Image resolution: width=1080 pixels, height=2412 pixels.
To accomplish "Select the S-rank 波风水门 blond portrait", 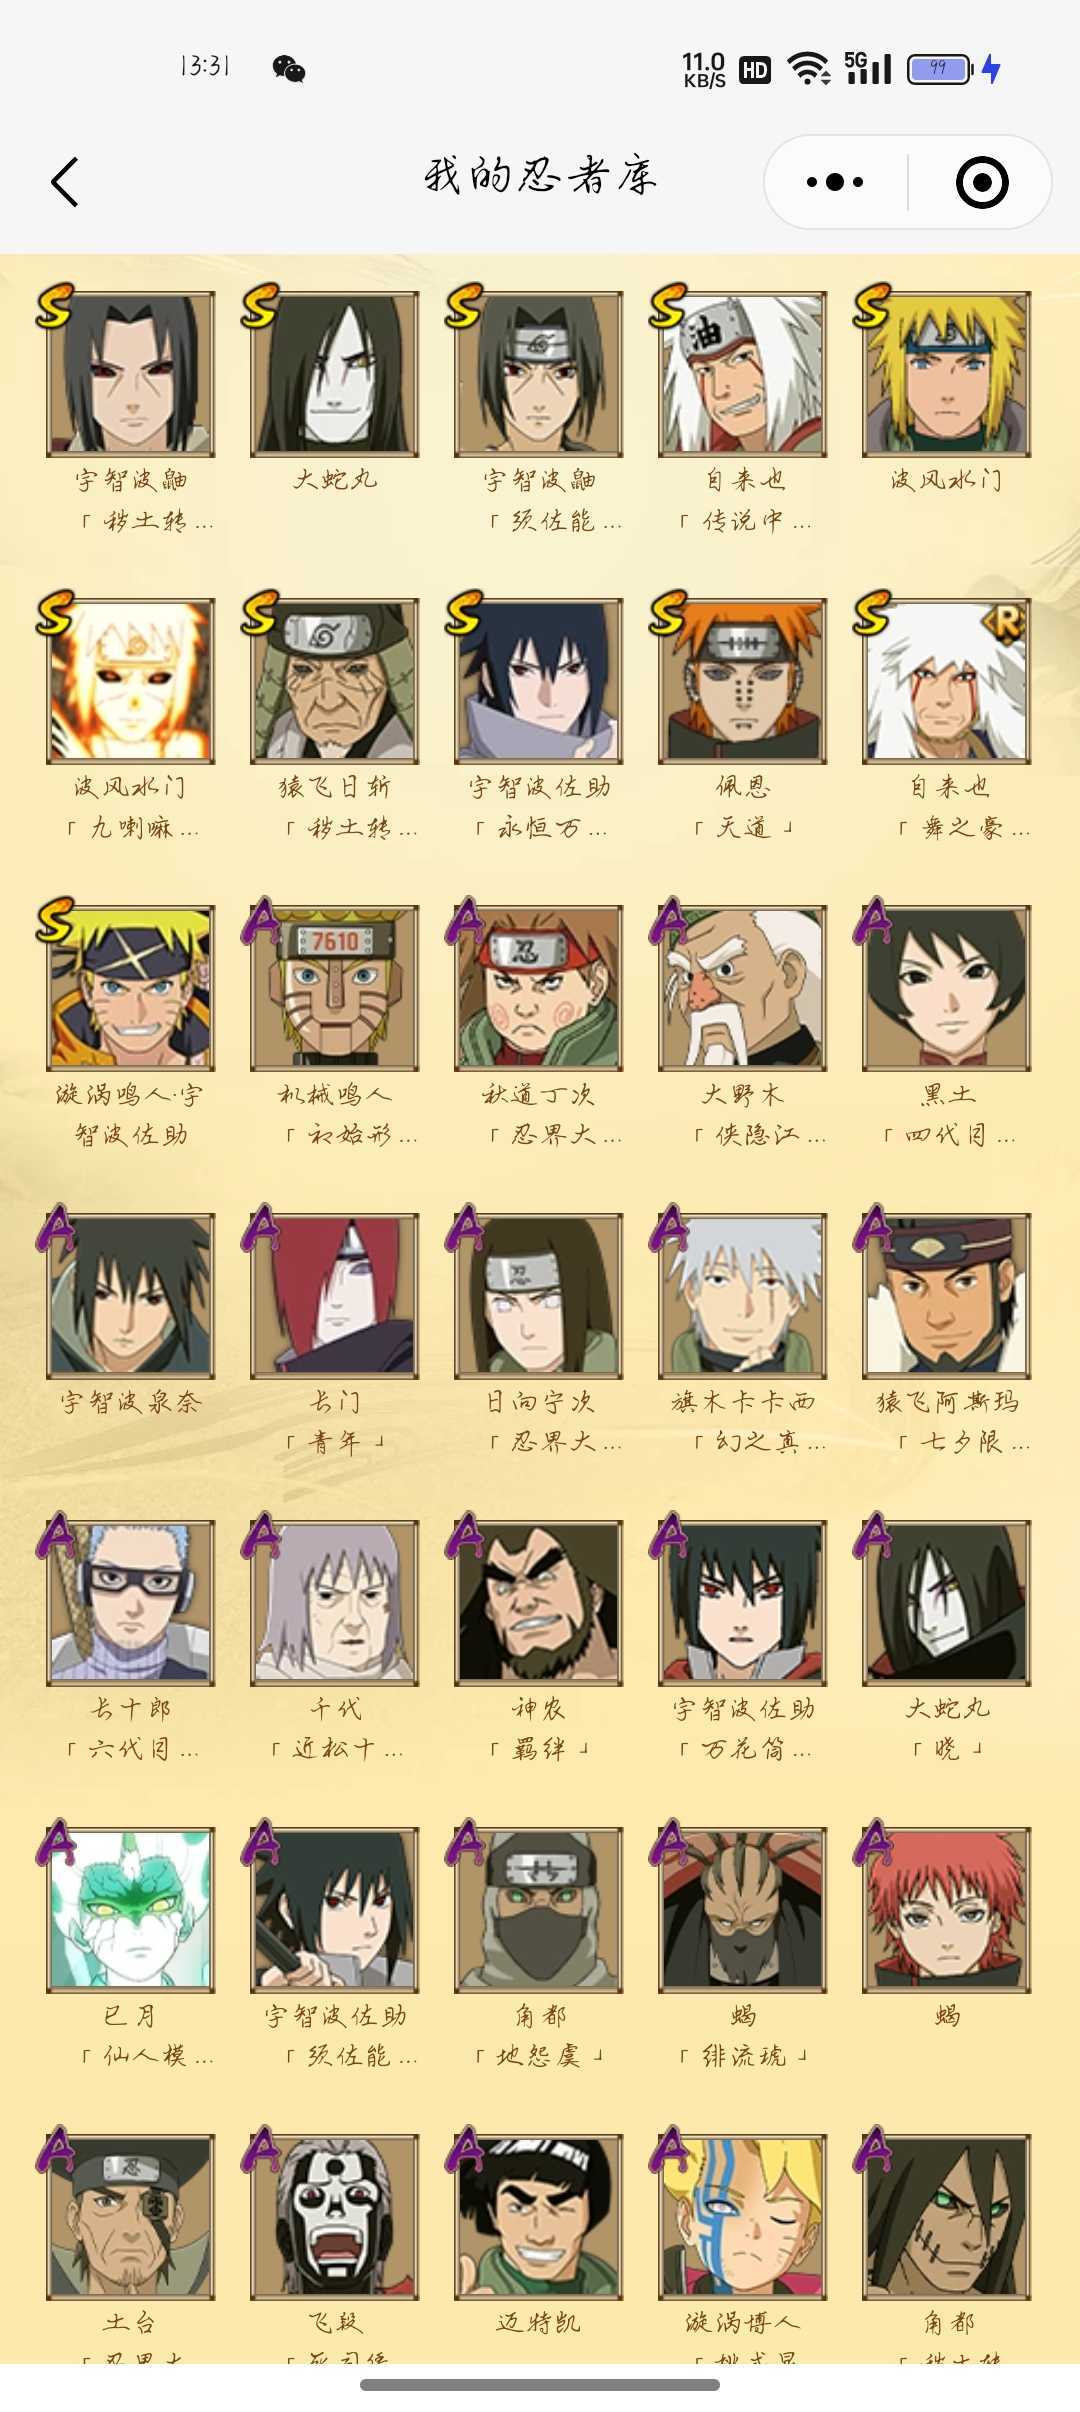I will 946,374.
